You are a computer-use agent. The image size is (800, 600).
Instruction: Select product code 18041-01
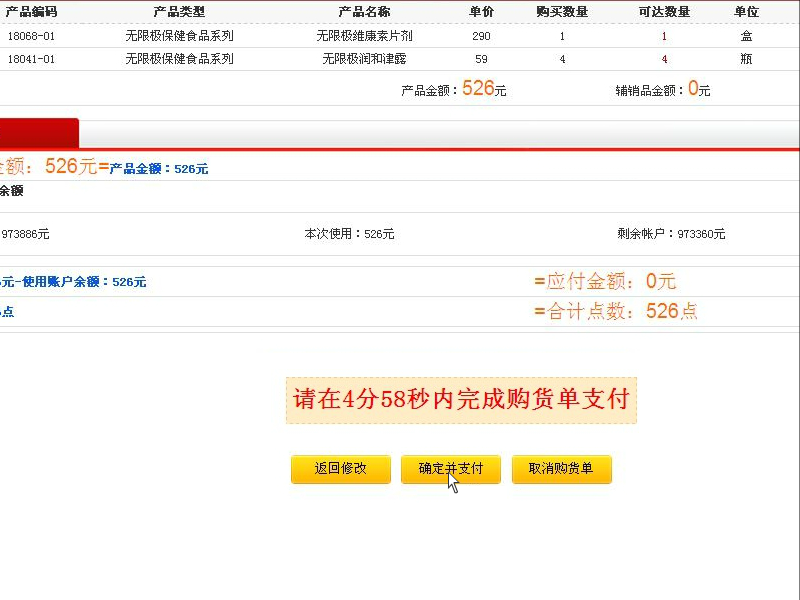31,59
